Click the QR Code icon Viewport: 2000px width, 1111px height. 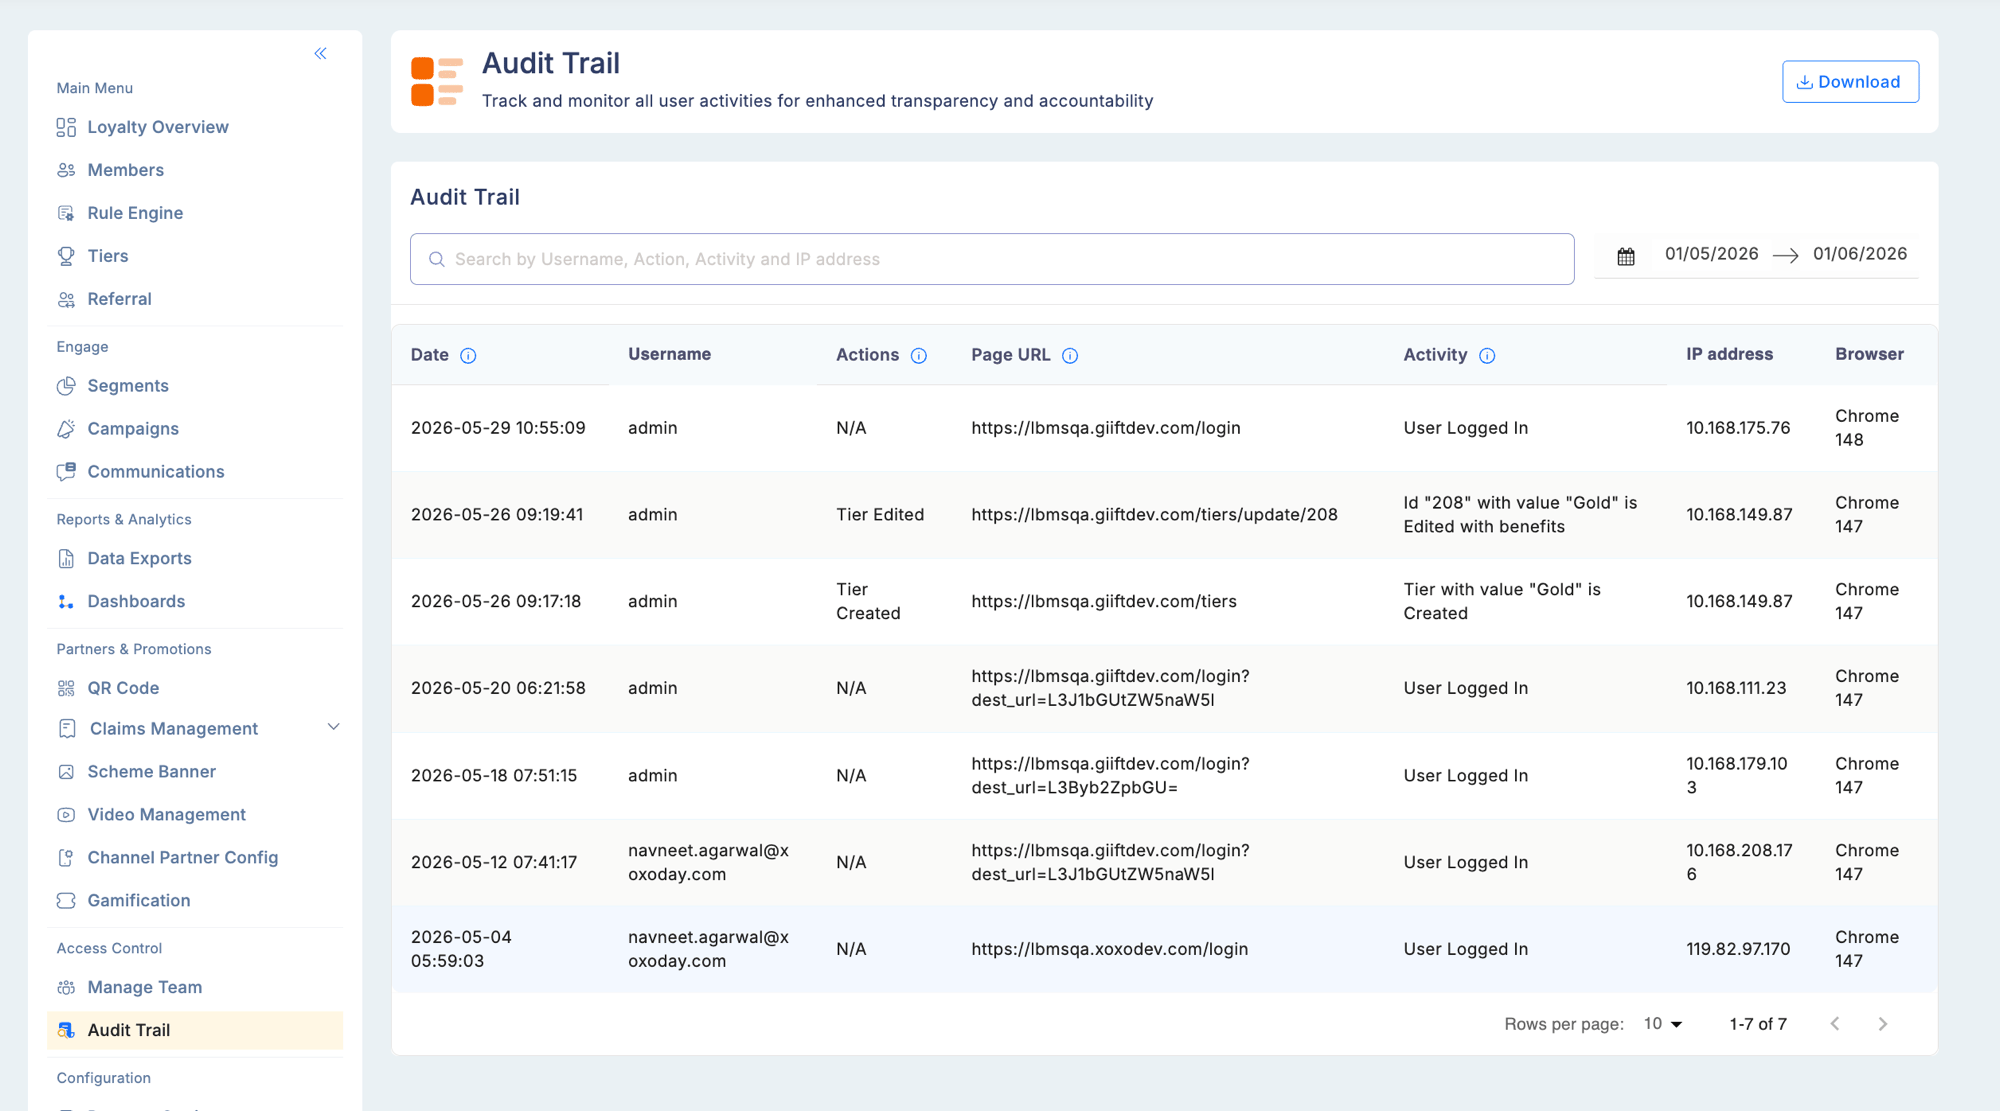(x=66, y=688)
